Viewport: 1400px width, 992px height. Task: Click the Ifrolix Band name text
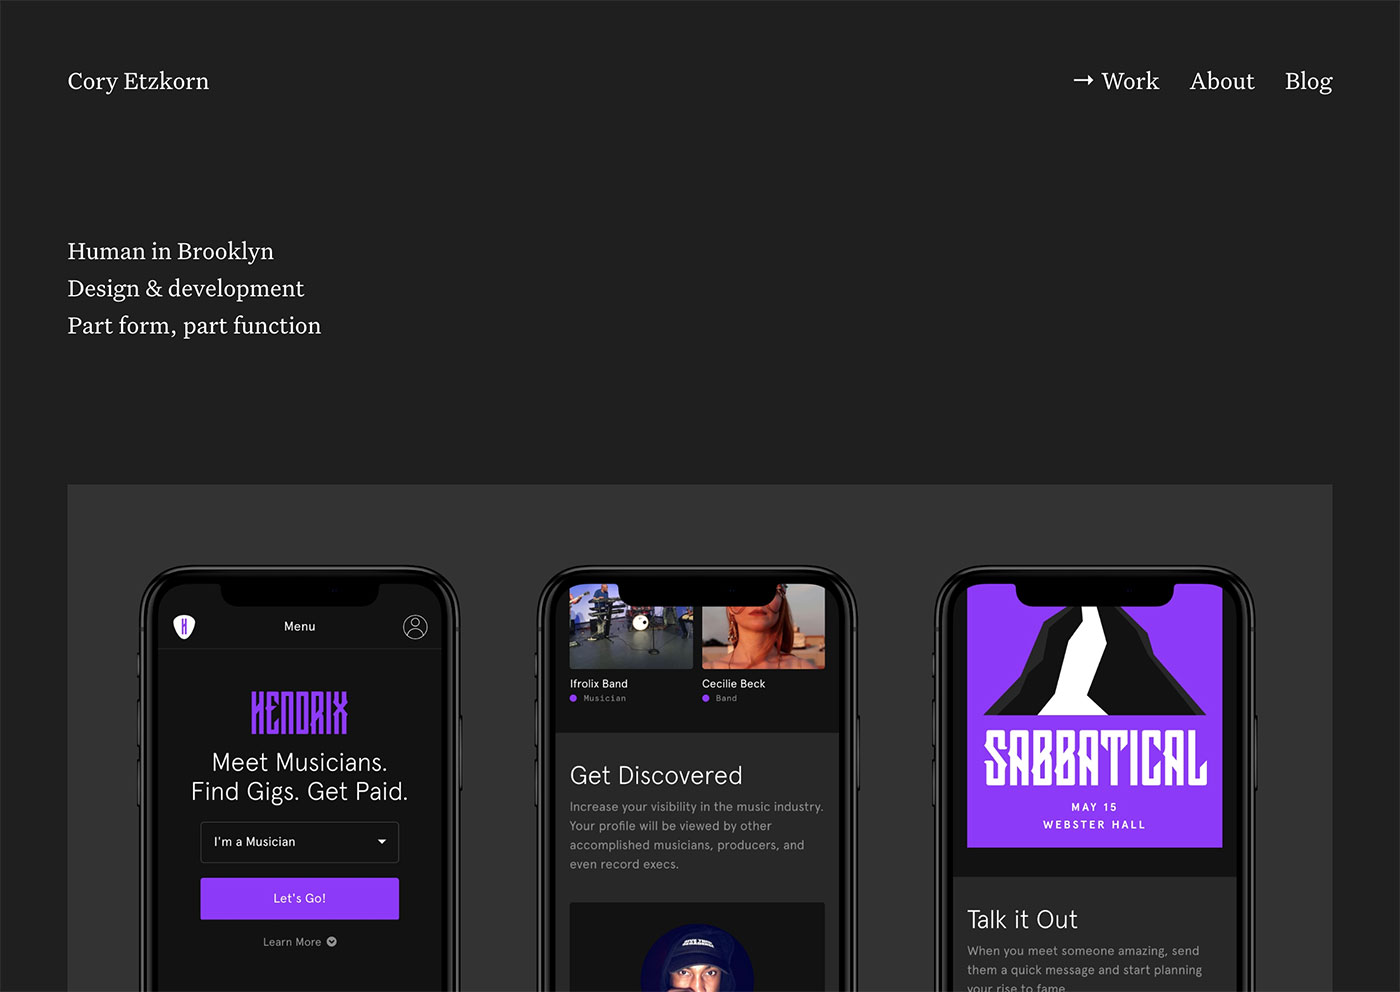tap(599, 684)
